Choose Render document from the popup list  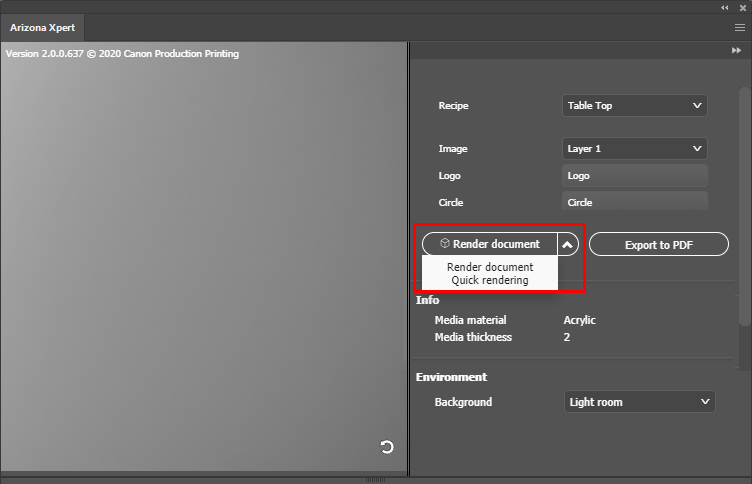tap(490, 267)
